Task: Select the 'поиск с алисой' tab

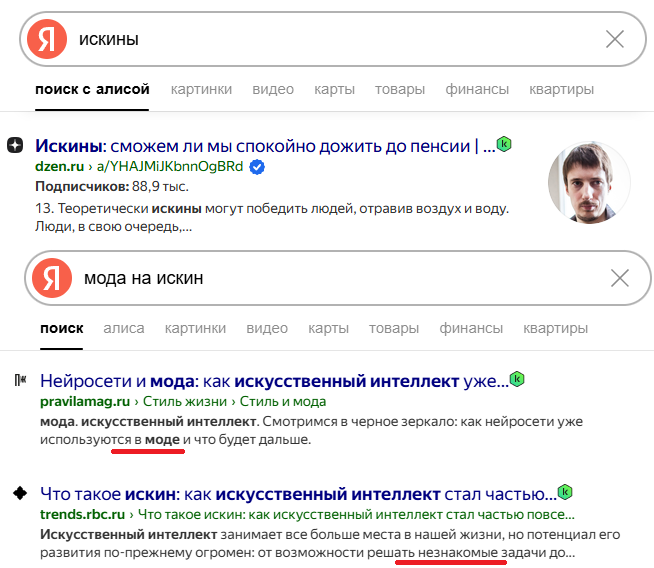Action: pyautogui.click(x=92, y=89)
